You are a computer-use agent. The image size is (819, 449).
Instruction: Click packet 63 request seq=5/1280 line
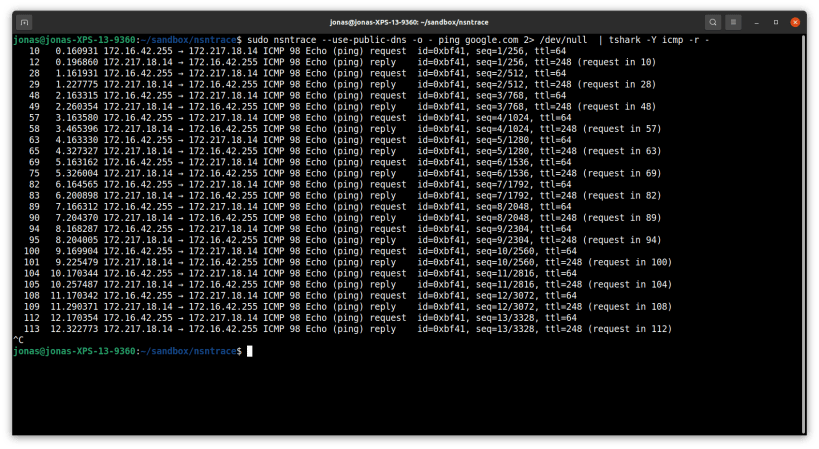[x=300, y=140]
